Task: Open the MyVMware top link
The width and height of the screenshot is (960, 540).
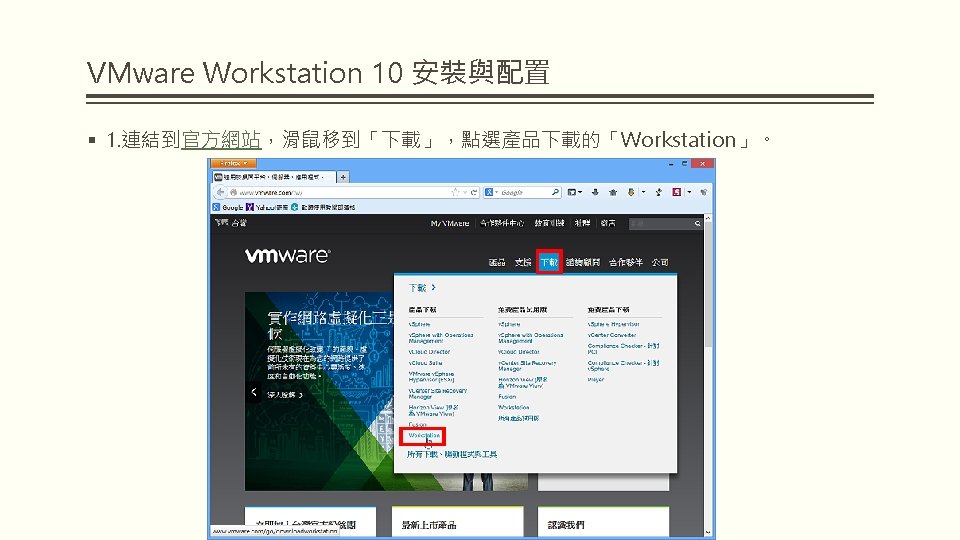Action: pyautogui.click(x=450, y=223)
